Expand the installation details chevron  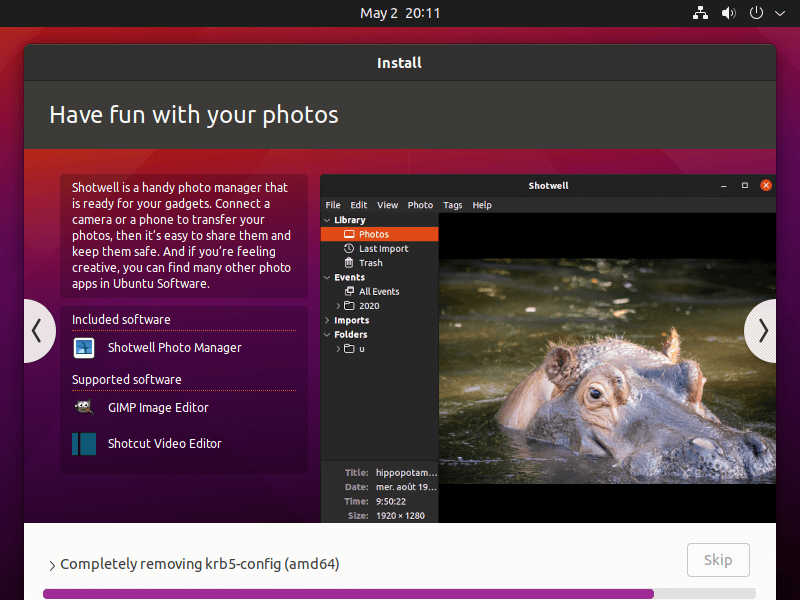tap(52, 565)
